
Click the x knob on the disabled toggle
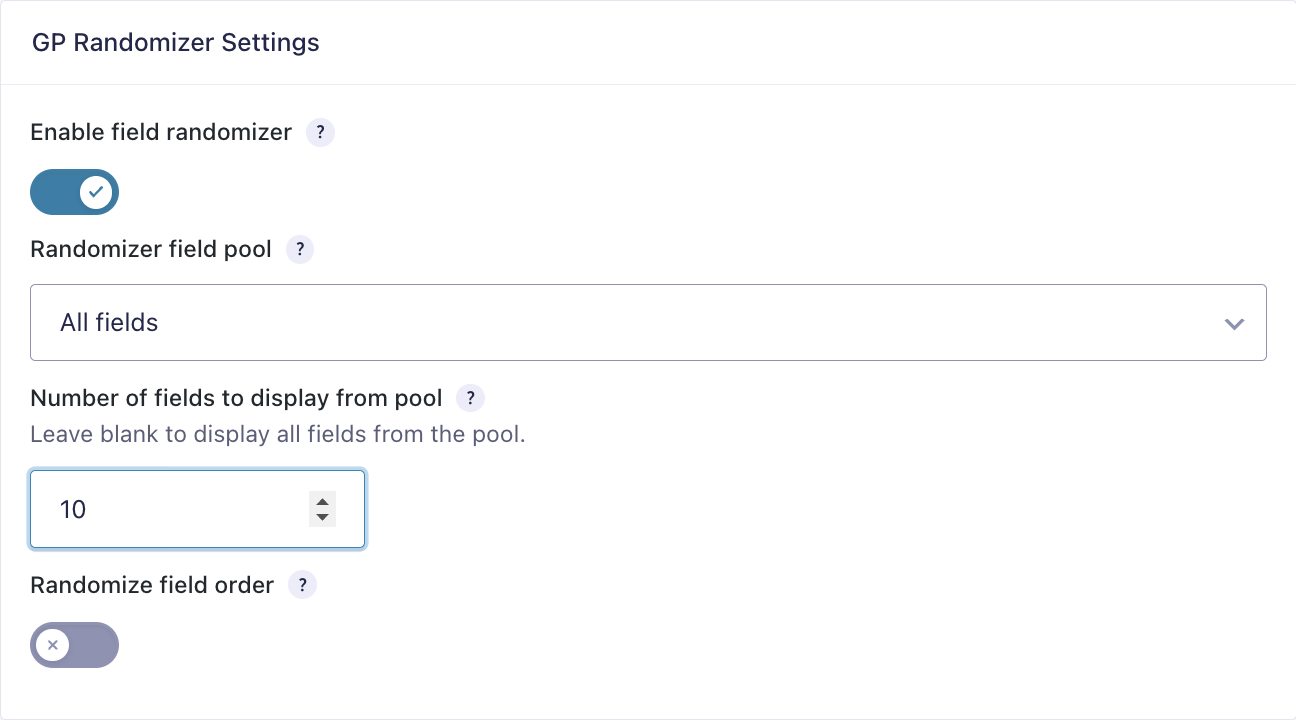tap(53, 645)
